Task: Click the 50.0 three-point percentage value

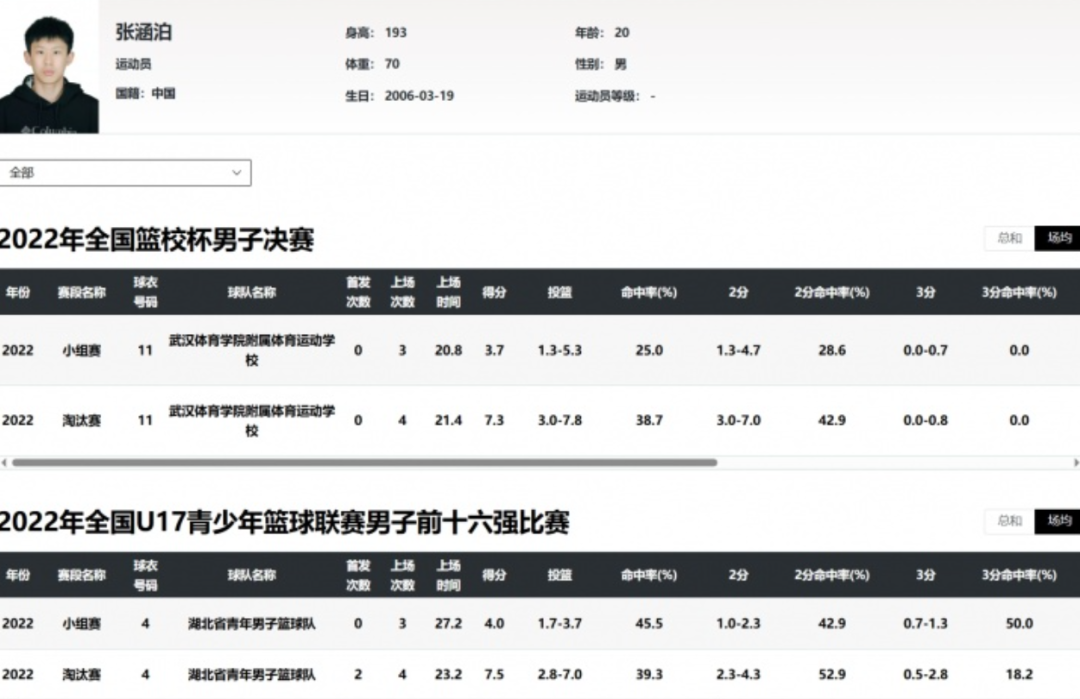Action: pyautogui.click(x=1019, y=623)
